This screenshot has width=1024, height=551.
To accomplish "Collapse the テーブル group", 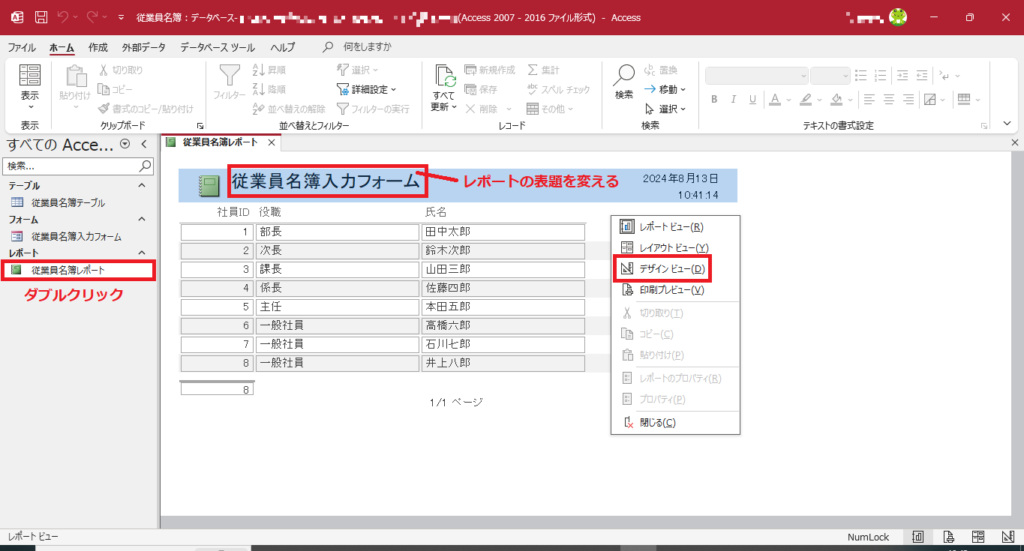I will click(142, 185).
